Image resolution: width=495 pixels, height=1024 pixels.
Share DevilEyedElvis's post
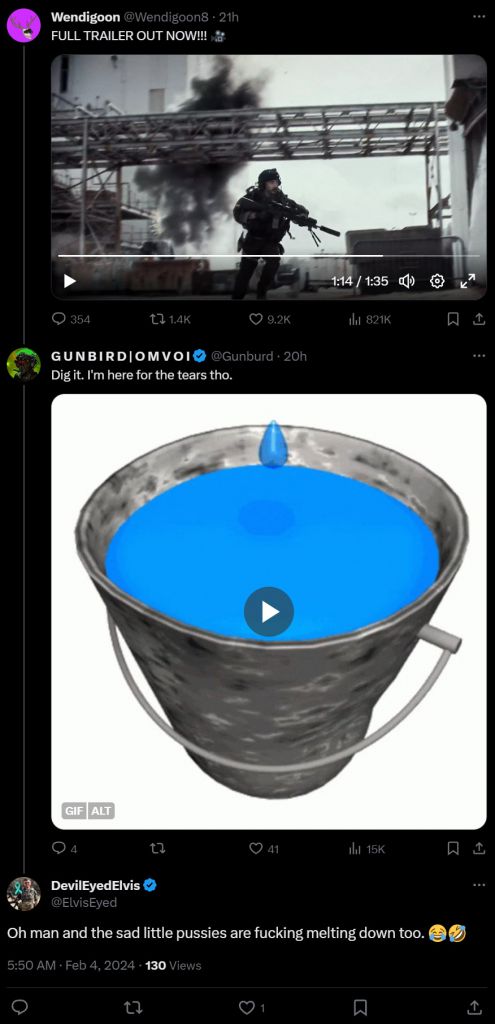pyautogui.click(x=475, y=1007)
